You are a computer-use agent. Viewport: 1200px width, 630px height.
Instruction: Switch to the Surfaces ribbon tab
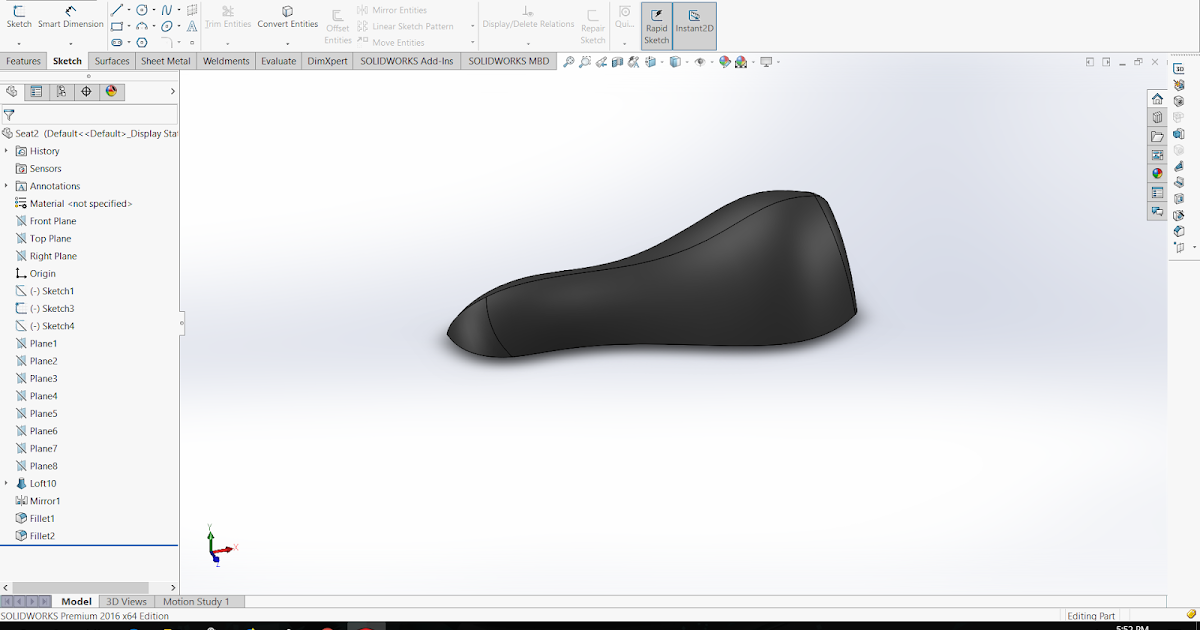[112, 61]
